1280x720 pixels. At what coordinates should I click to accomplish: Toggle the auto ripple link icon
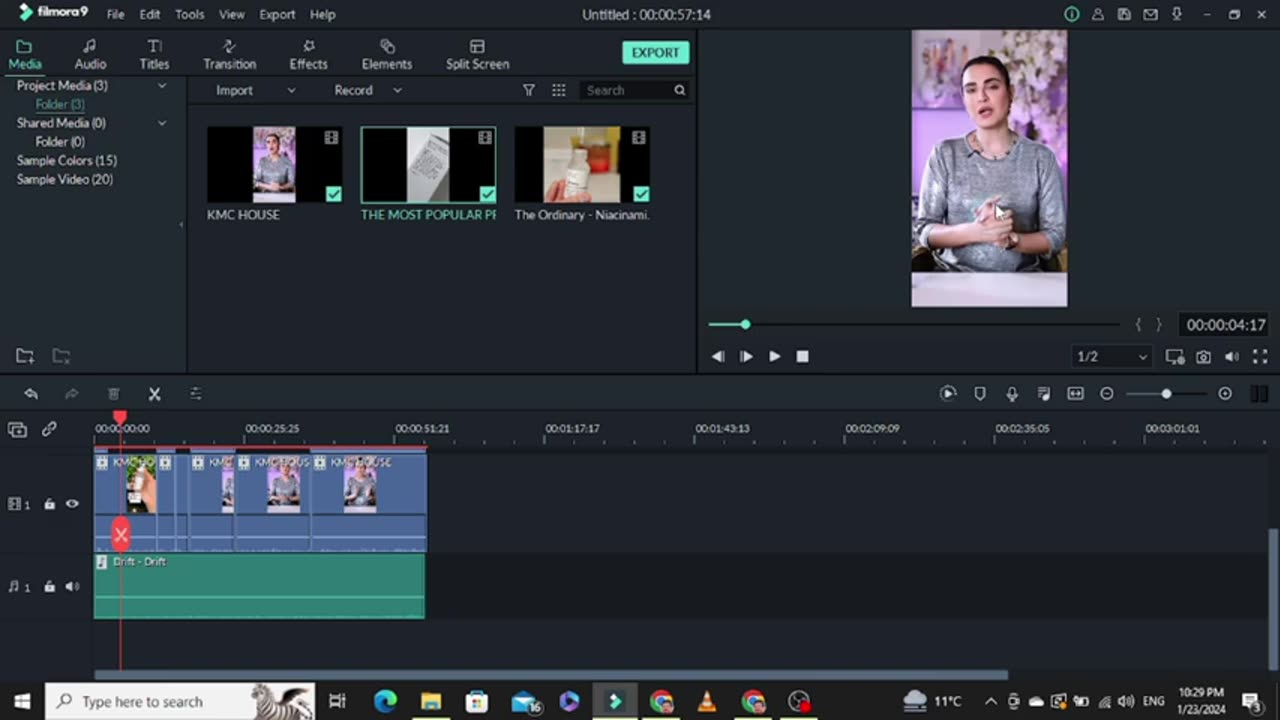pos(49,429)
